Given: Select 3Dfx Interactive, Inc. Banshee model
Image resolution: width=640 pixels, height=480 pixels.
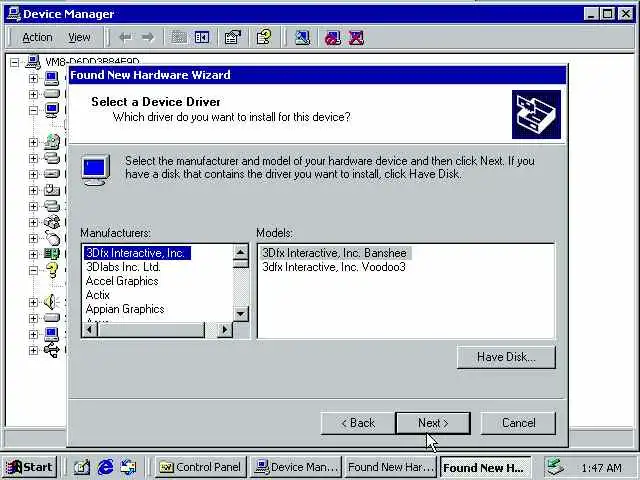Looking at the screenshot, I should click(334, 253).
